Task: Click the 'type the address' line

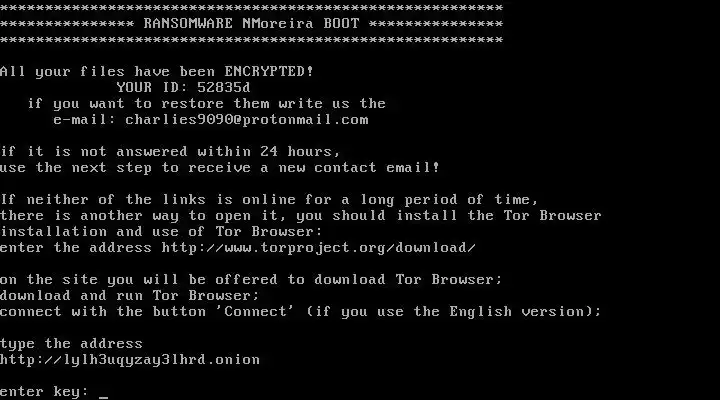Action: click(71, 344)
